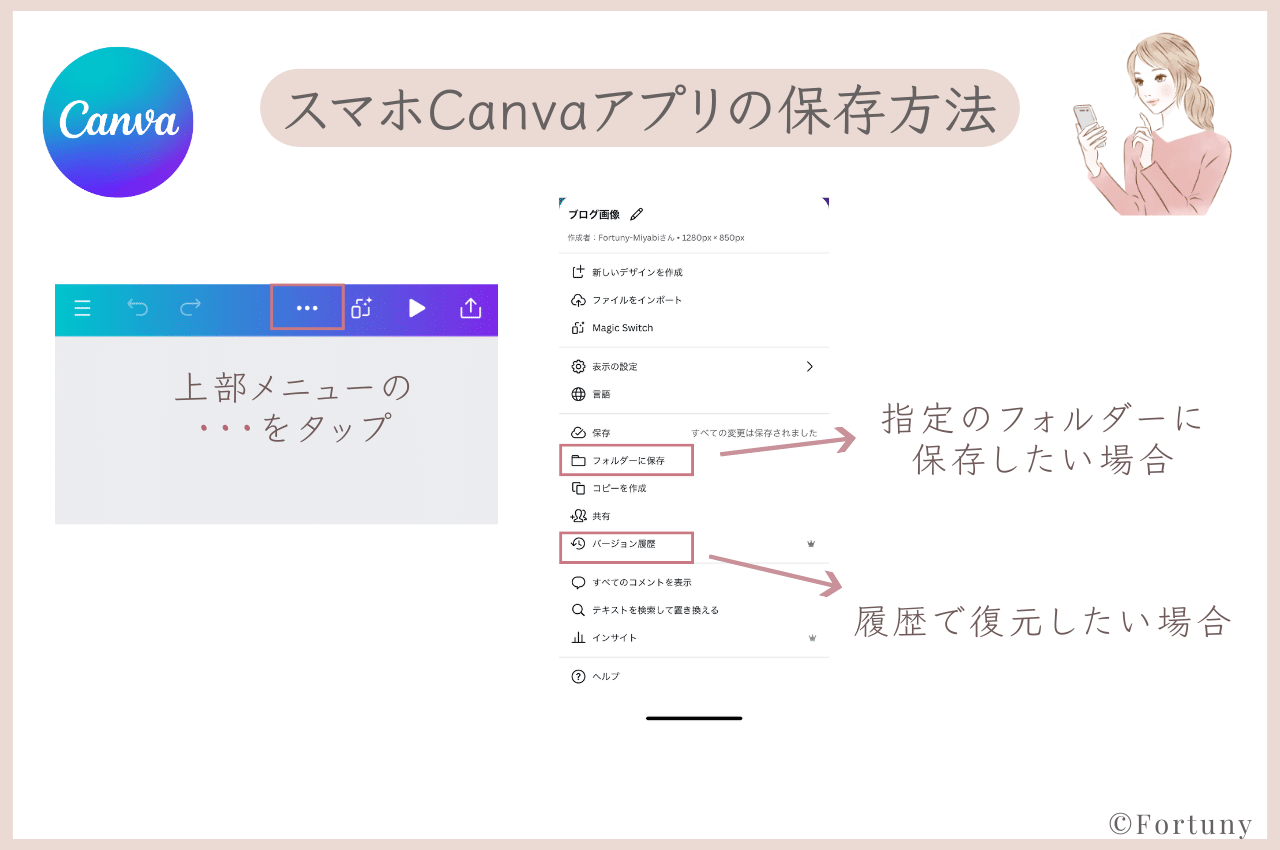
Task: Tap the redo arrow in the toolbar
Action: click(x=190, y=308)
